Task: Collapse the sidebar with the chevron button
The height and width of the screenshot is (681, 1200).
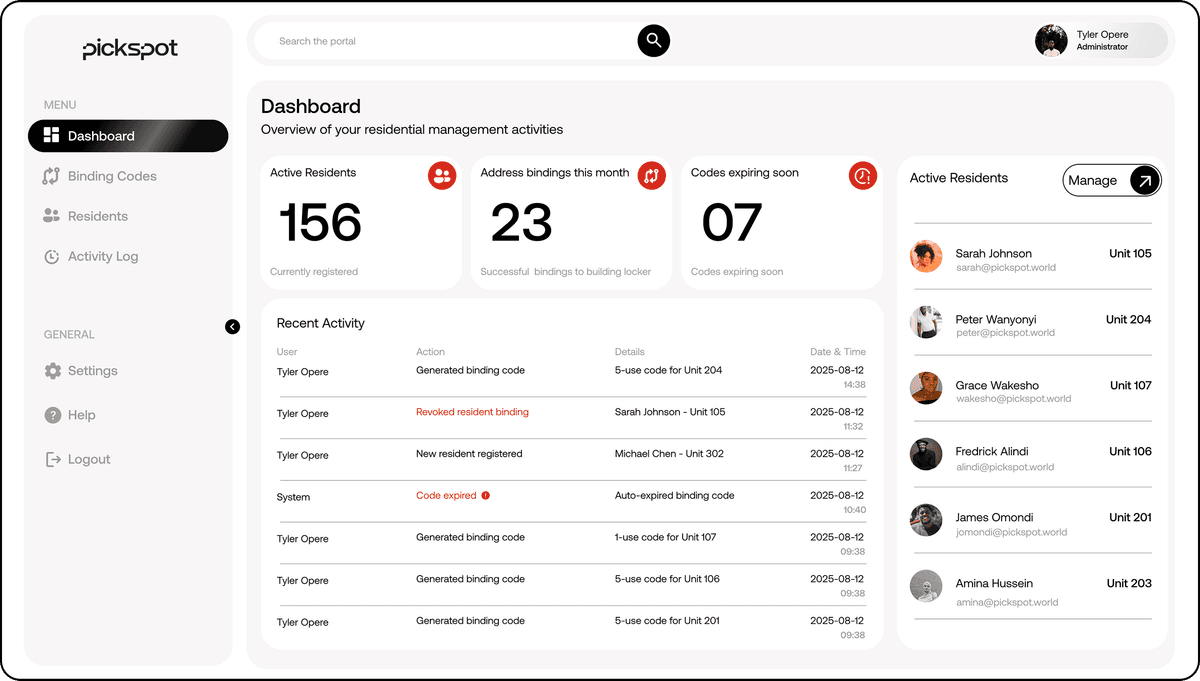Action: tap(232, 326)
